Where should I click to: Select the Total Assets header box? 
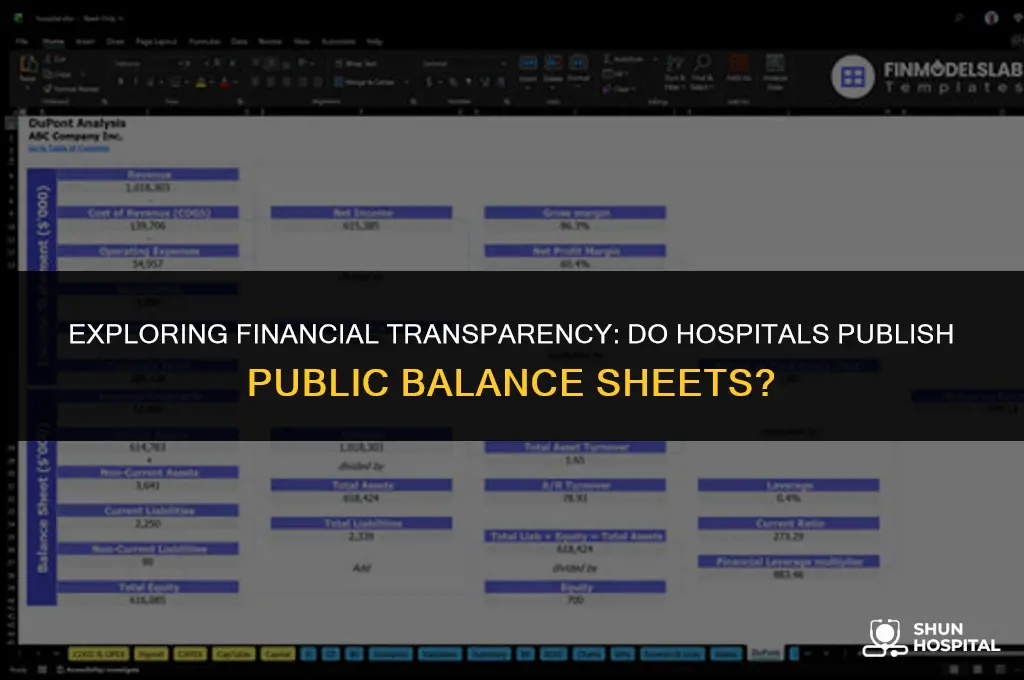tap(361, 485)
